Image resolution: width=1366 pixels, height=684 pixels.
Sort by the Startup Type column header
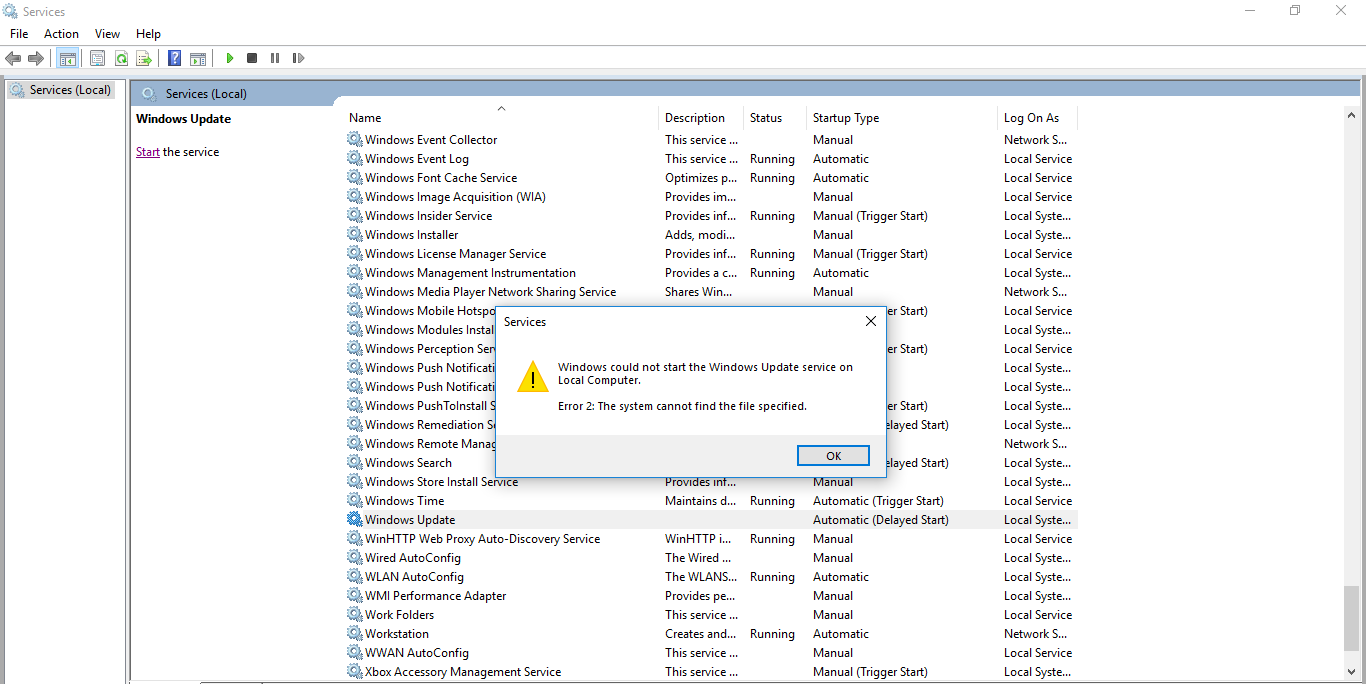(901, 118)
